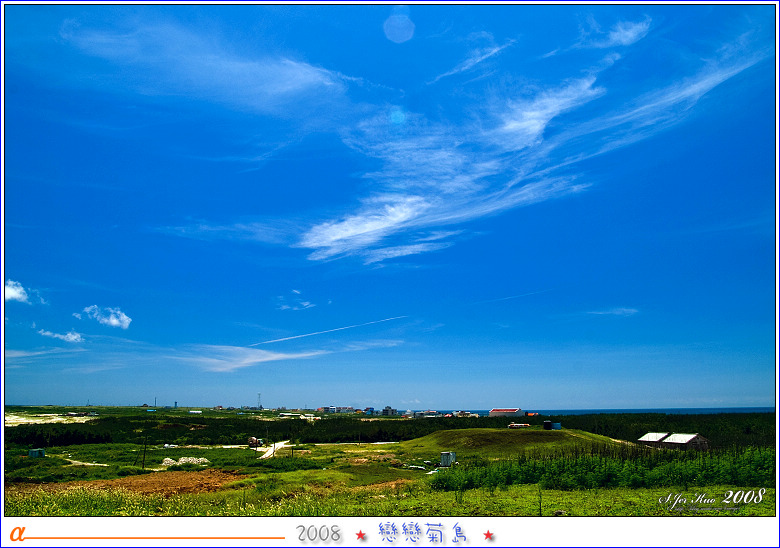This screenshot has height=548, width=780.
Task: Click the red star right of the Chinese title
Action: (x=488, y=535)
